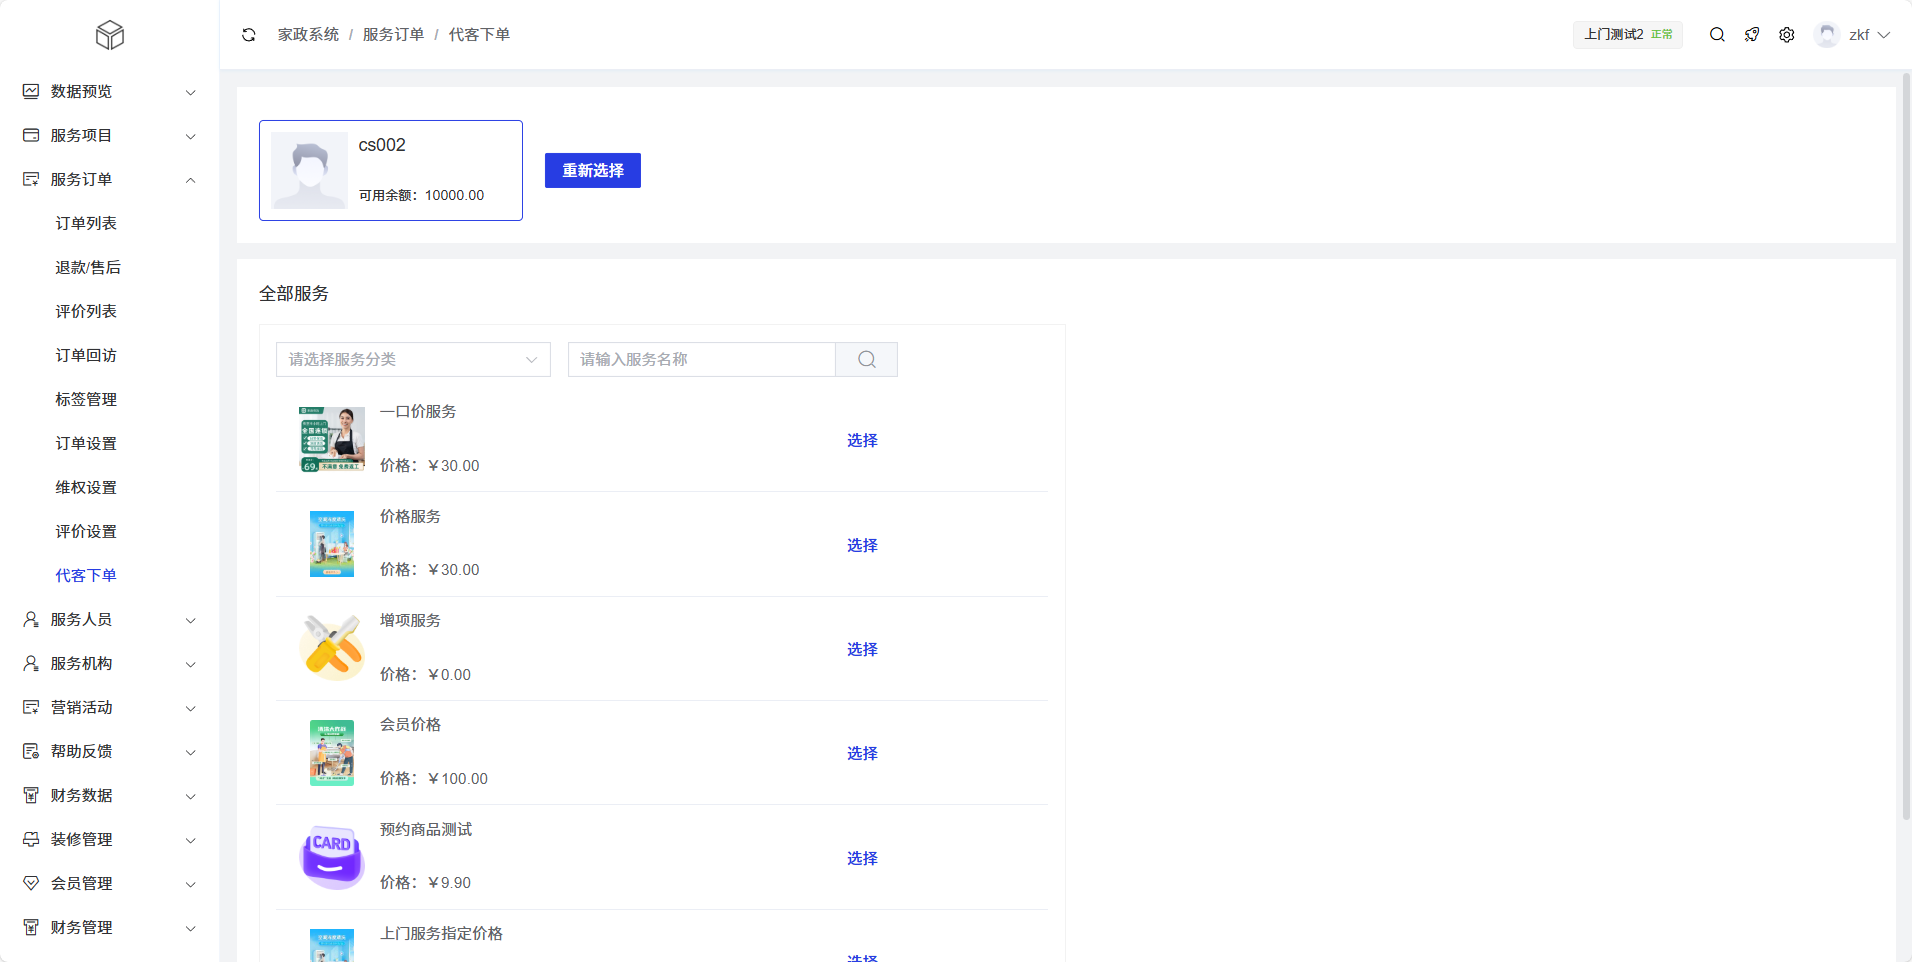Click the zkf user avatar
Viewport: 1912px width, 962px height.
coord(1827,35)
